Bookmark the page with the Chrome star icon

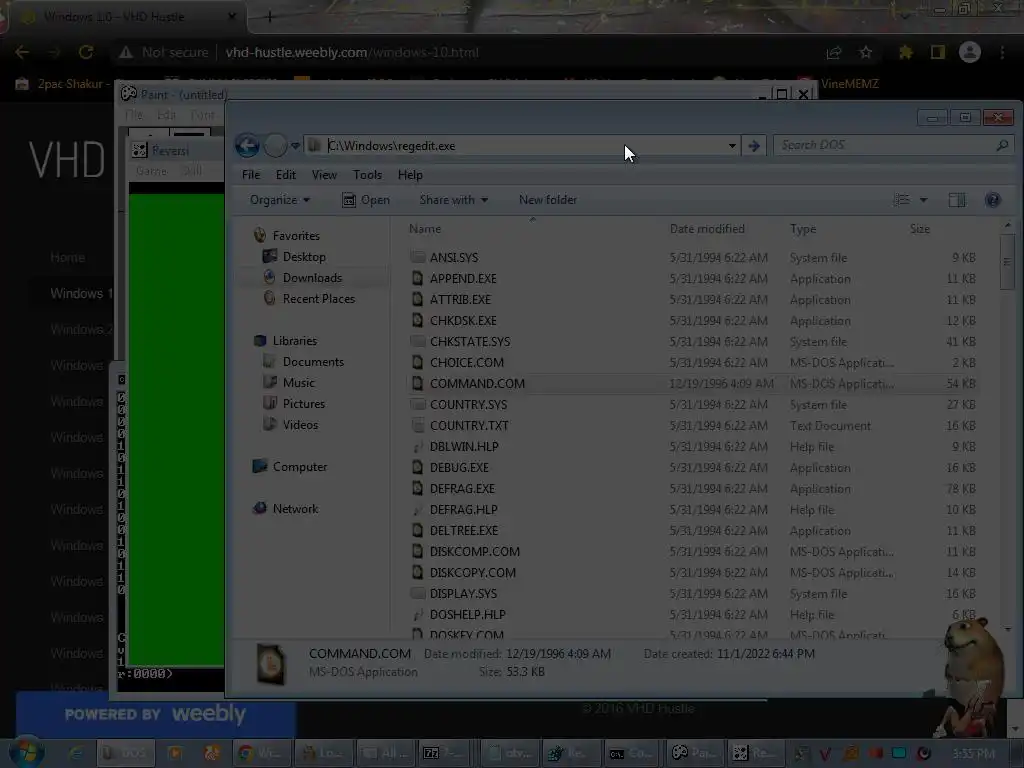[x=865, y=52]
